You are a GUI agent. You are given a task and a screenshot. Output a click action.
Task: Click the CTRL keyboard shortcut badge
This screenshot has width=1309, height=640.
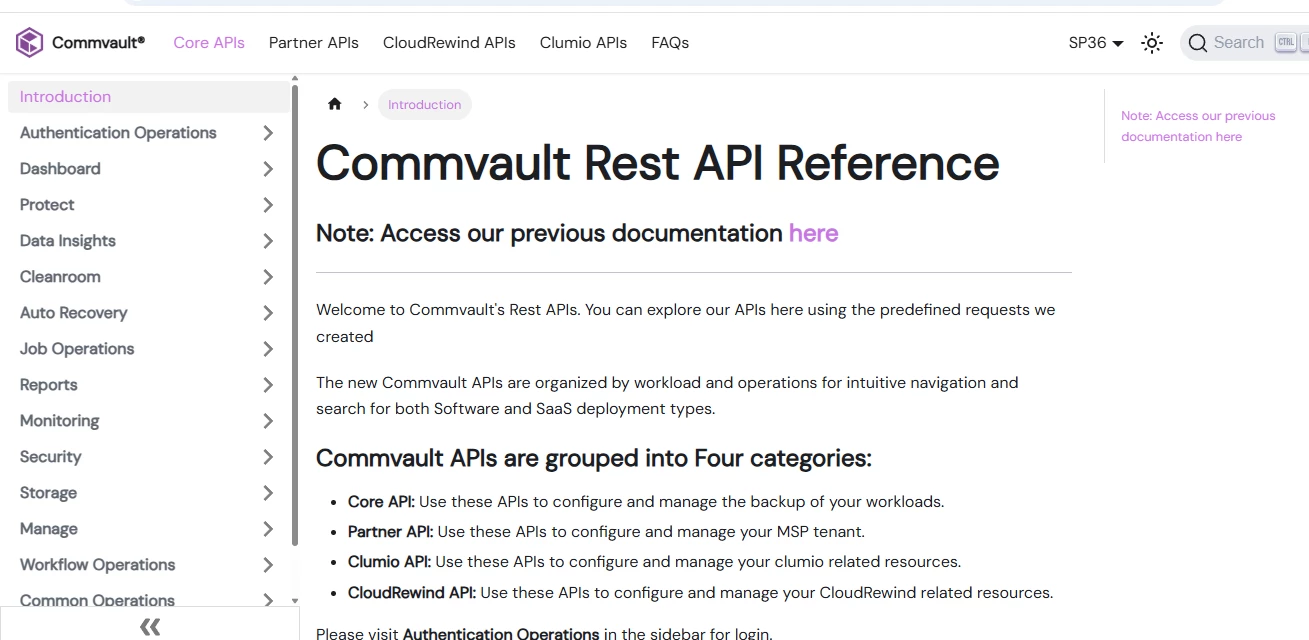[1285, 43]
